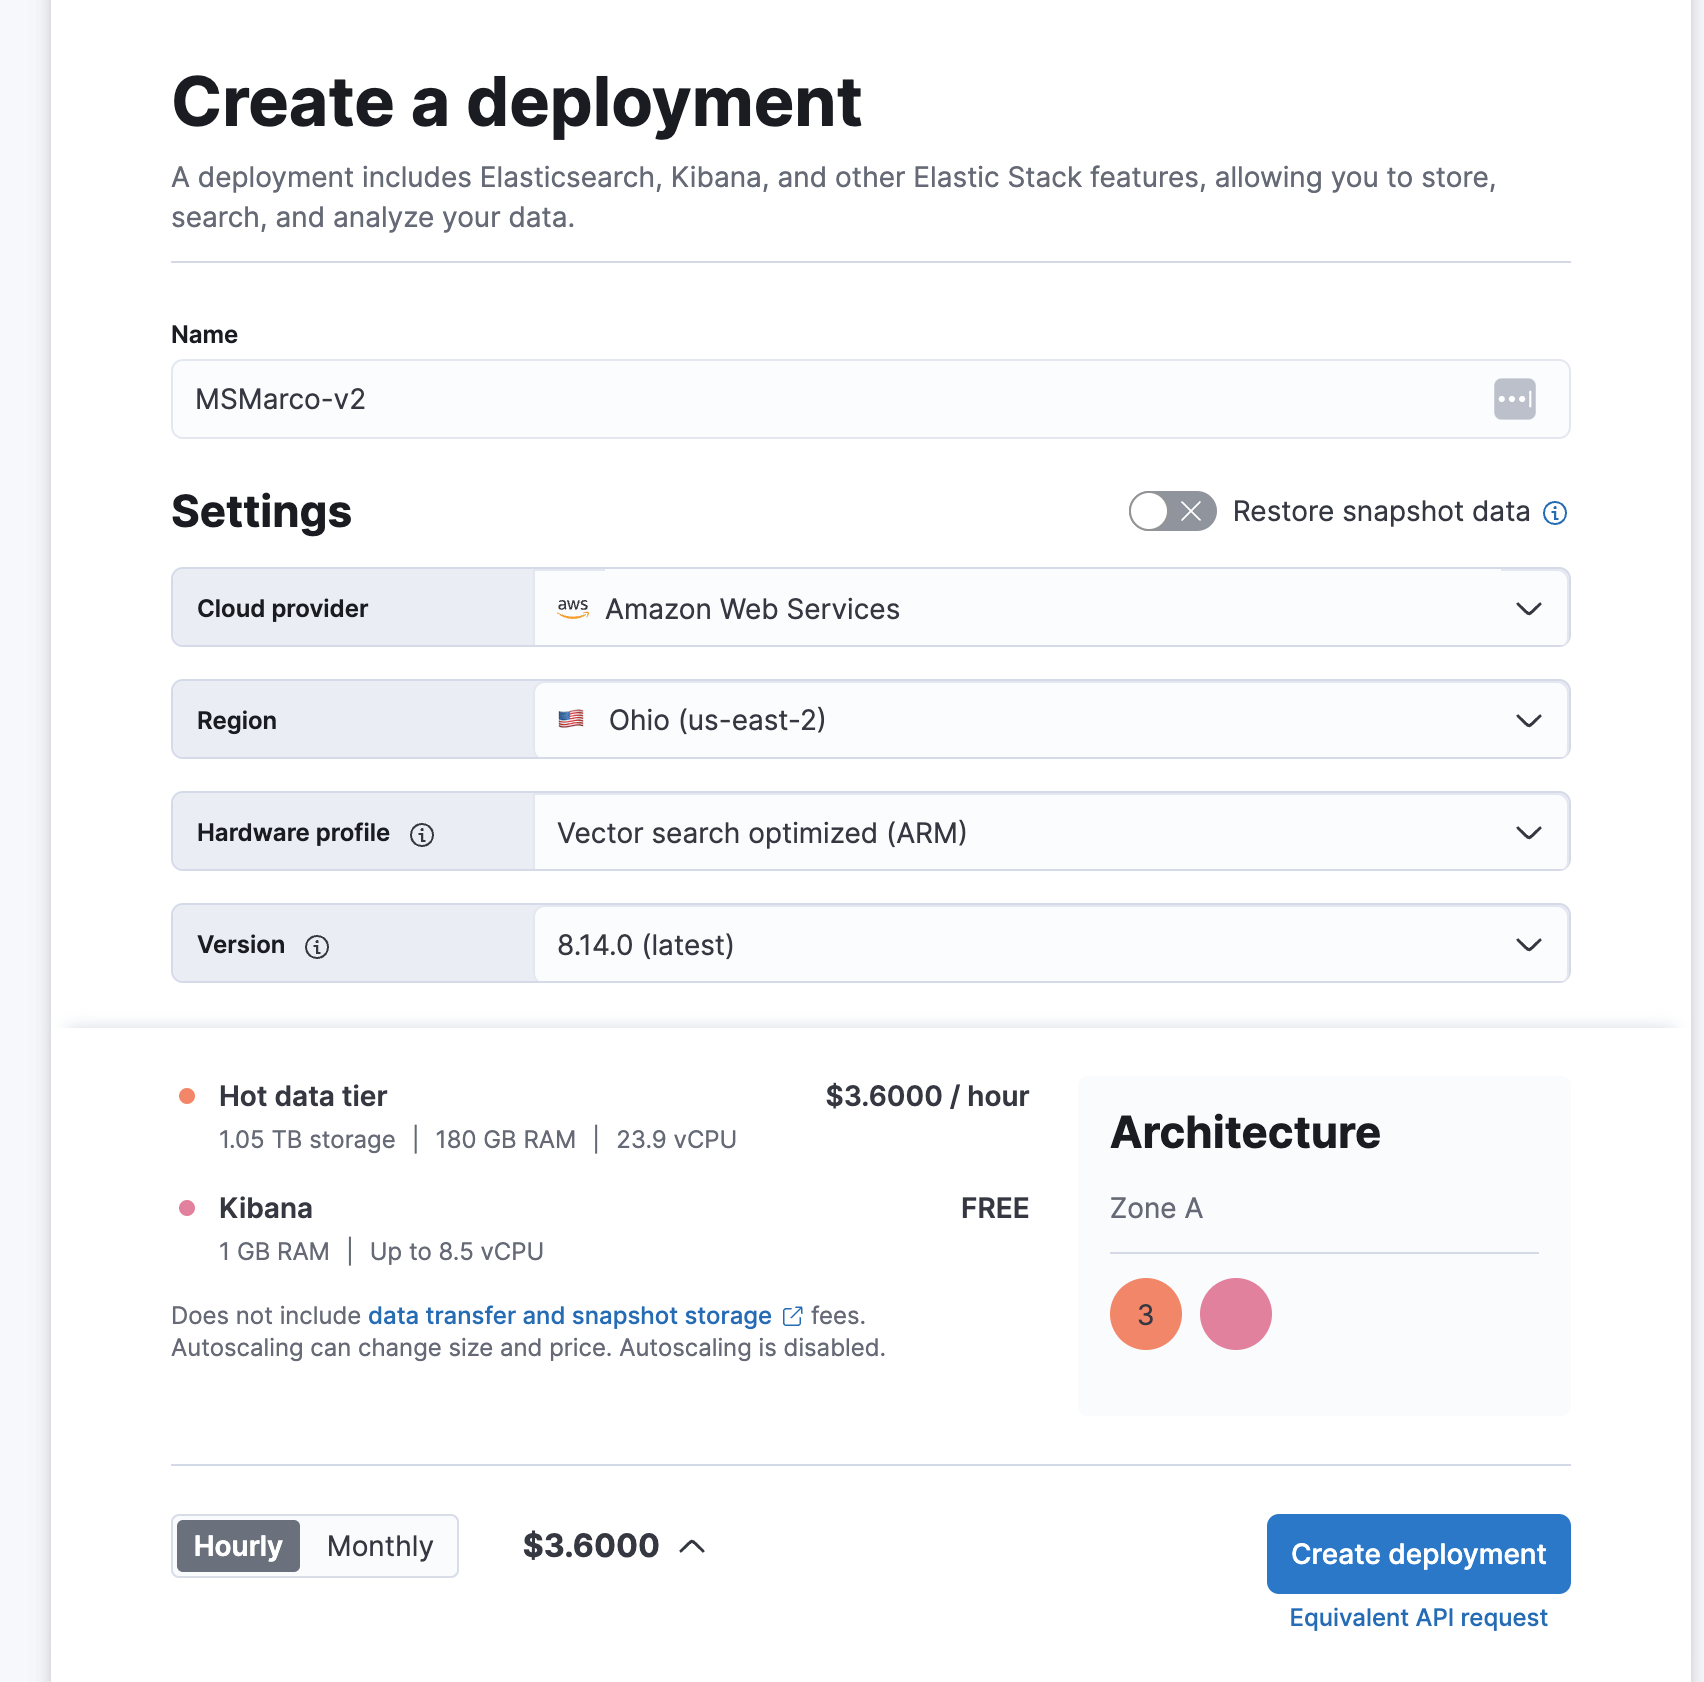The image size is (1704, 1682).
Task: Collapse the $3.6000 price summary chevron
Action: 692,1546
